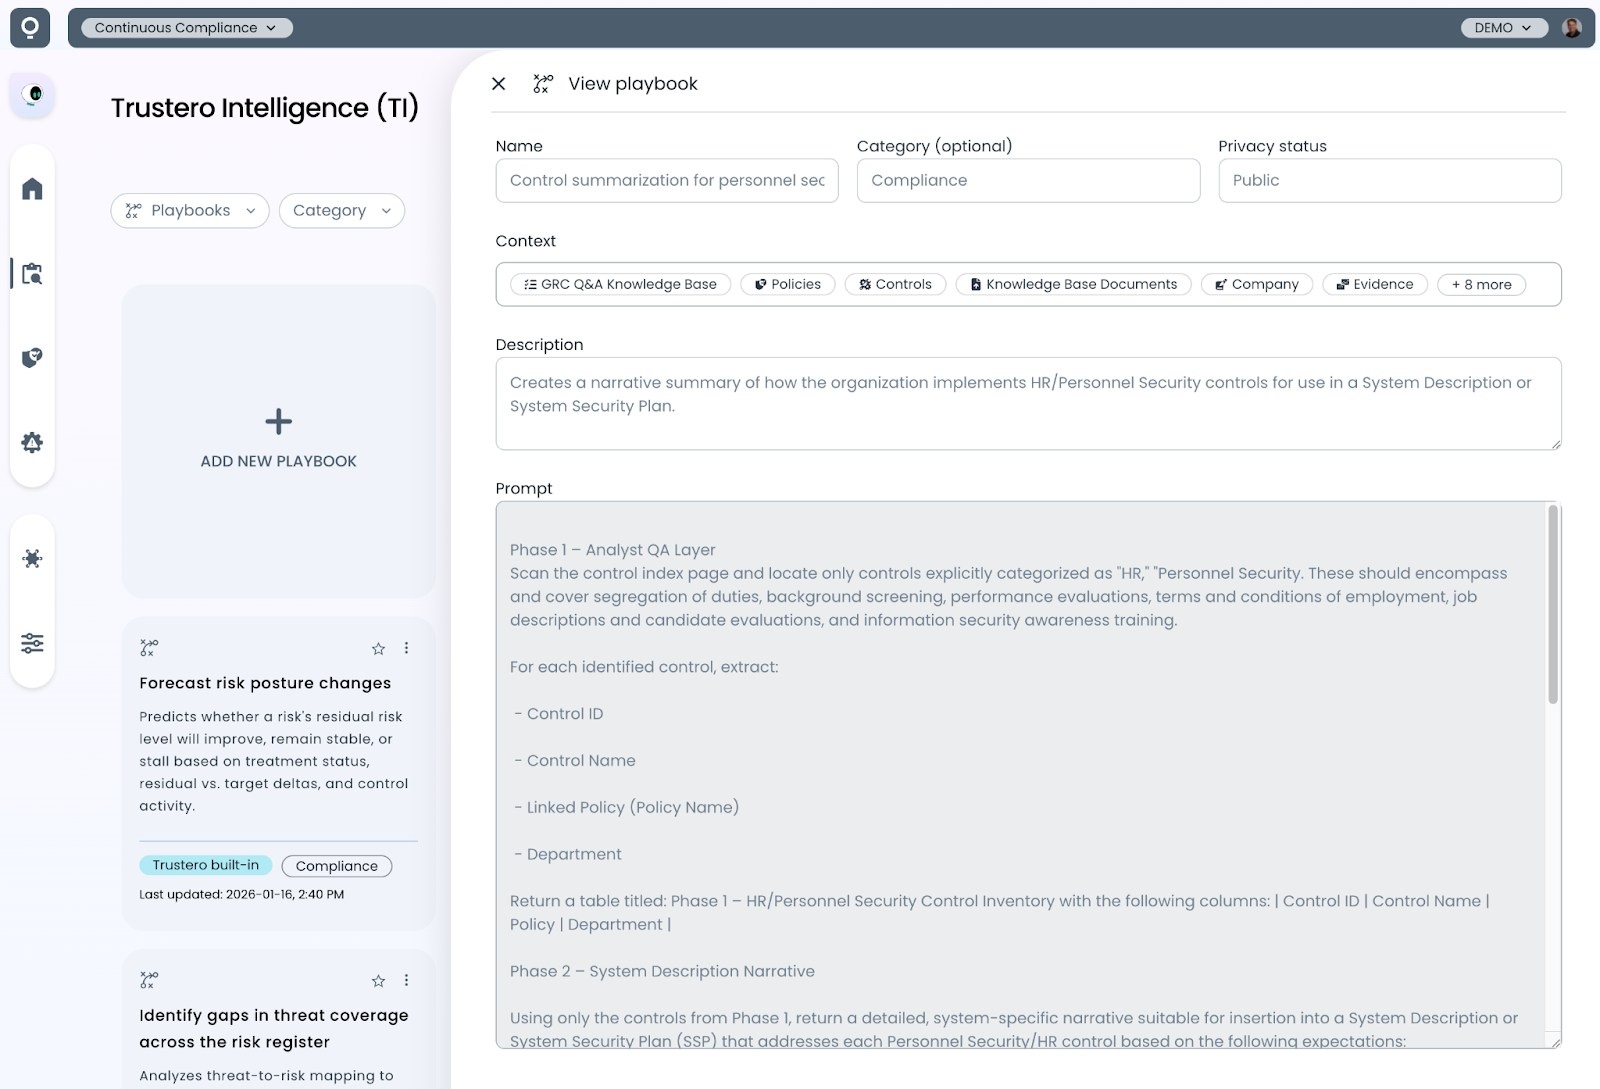The width and height of the screenshot is (1600, 1089).
Task: Click playbook icon on Forecast risk posture card
Action: (x=149, y=648)
